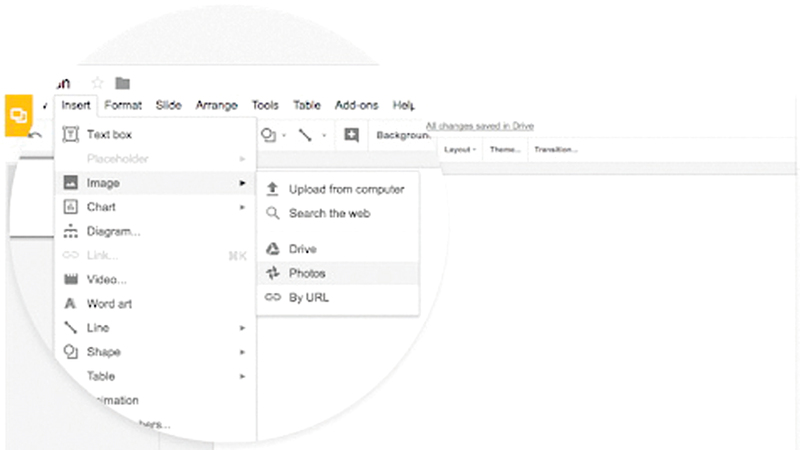Expand the Shape submenu arrow
The image size is (800, 450).
(242, 352)
